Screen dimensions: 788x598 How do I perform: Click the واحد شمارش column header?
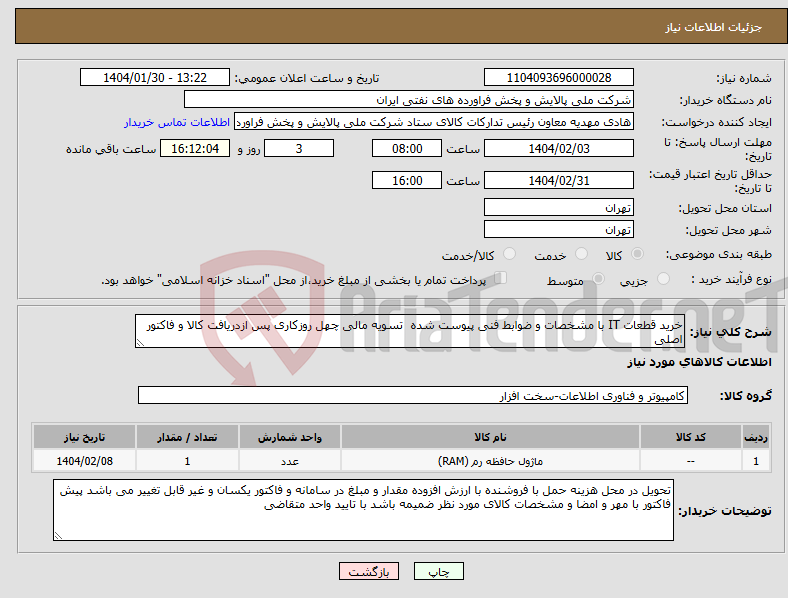click(290, 437)
